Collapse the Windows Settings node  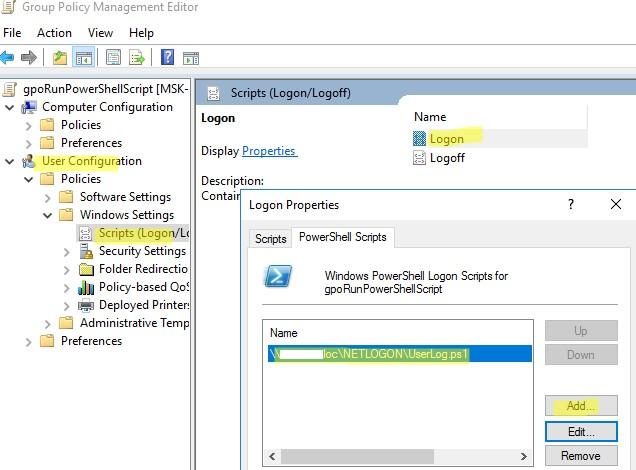[47, 215]
